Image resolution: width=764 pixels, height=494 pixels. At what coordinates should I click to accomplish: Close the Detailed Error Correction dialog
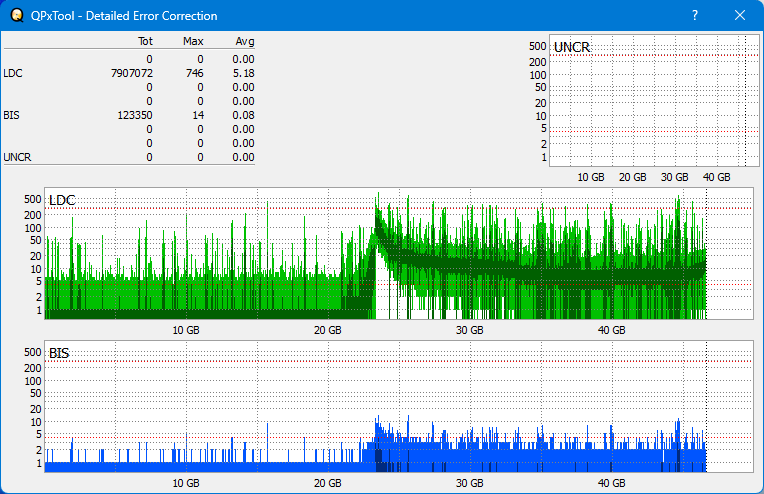tap(740, 15)
